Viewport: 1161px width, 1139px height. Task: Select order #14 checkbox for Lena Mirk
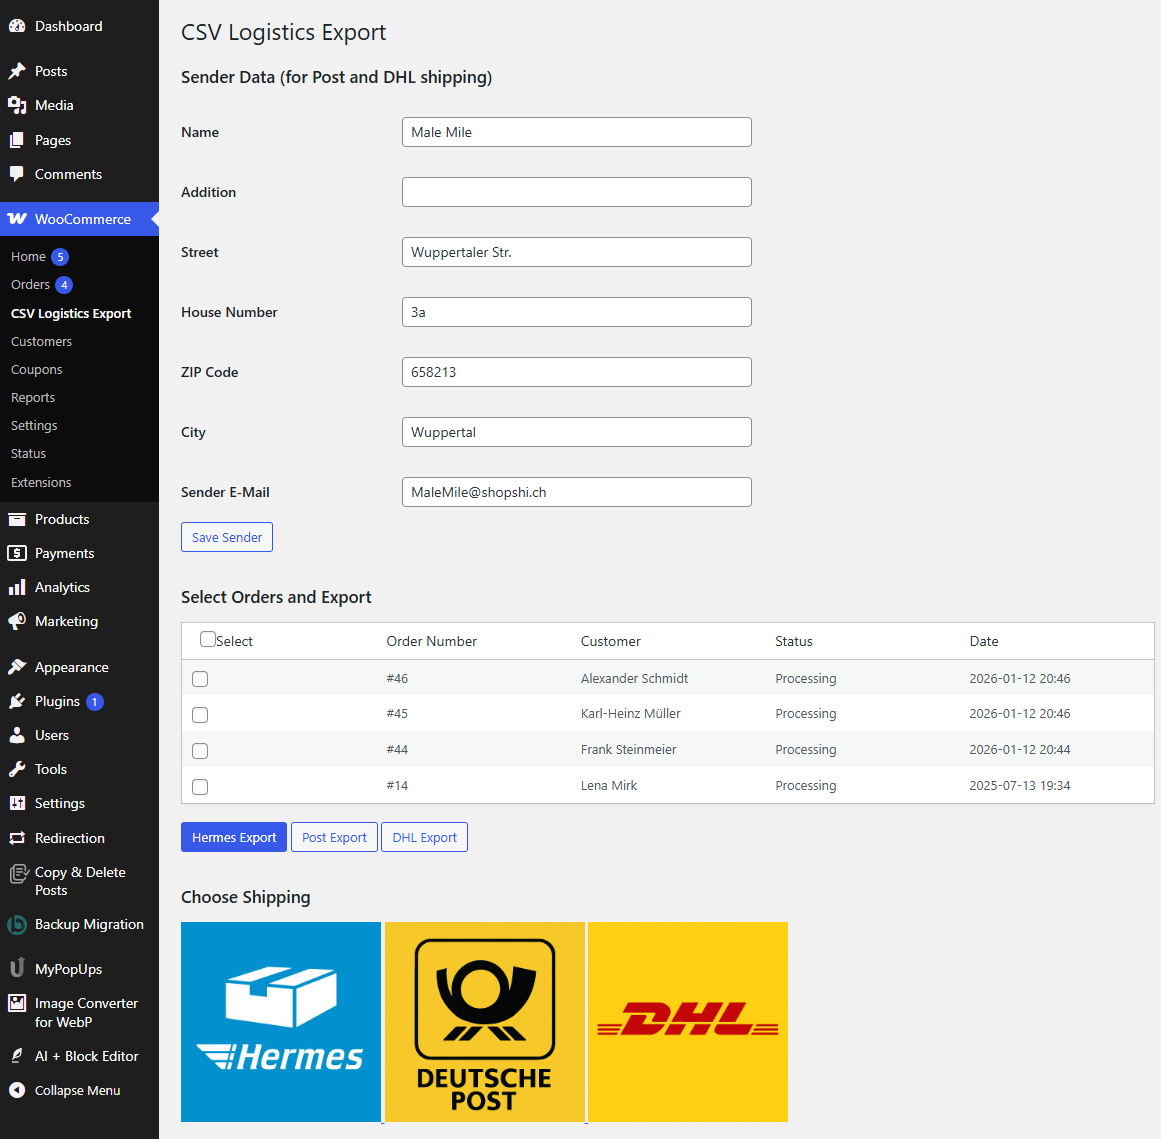coord(200,786)
